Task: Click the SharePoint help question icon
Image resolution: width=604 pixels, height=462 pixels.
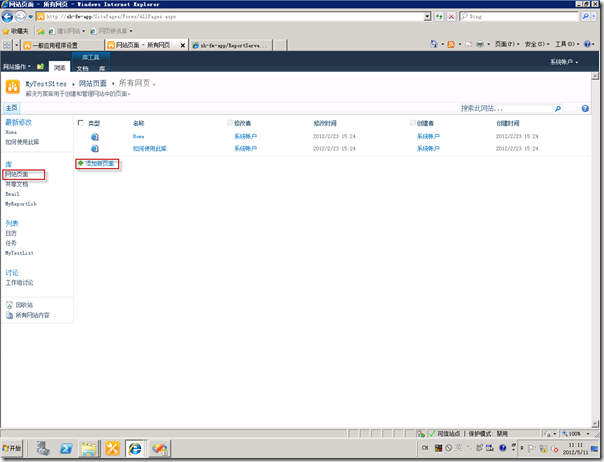Action: (x=585, y=109)
